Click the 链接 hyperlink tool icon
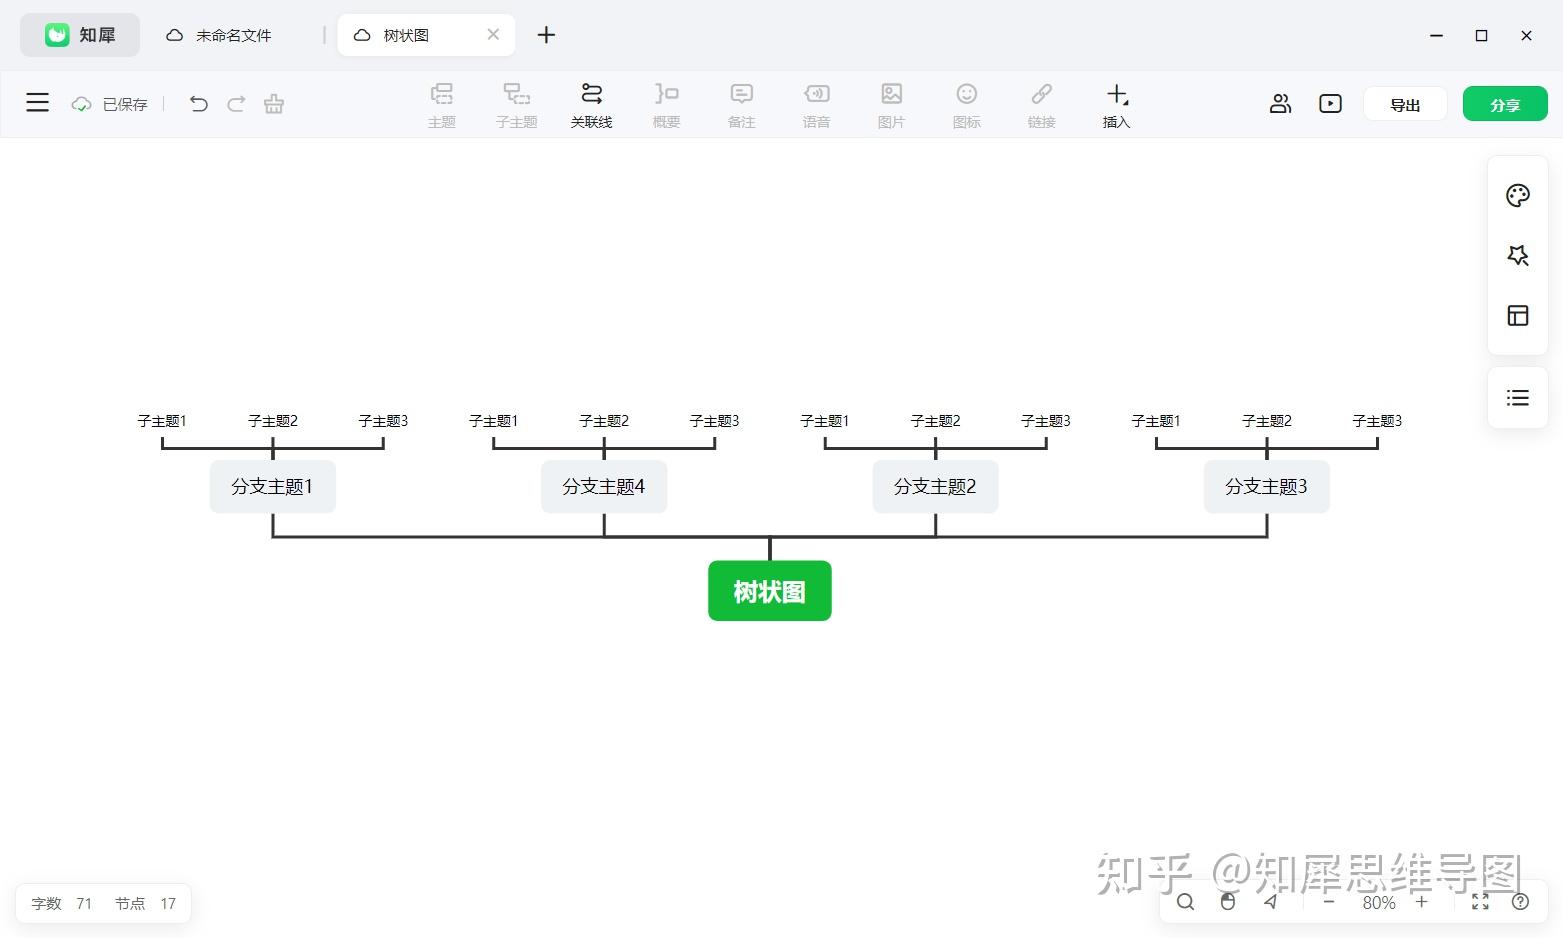Image resolution: width=1563 pixels, height=938 pixels. [1041, 103]
